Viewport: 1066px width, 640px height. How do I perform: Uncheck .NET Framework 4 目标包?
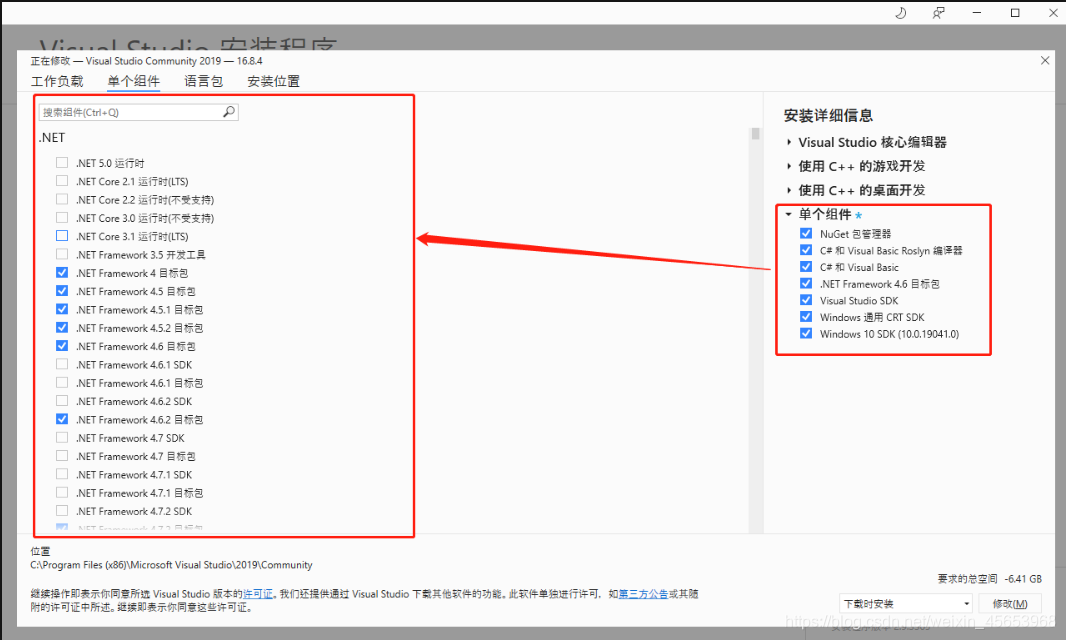tap(62, 273)
